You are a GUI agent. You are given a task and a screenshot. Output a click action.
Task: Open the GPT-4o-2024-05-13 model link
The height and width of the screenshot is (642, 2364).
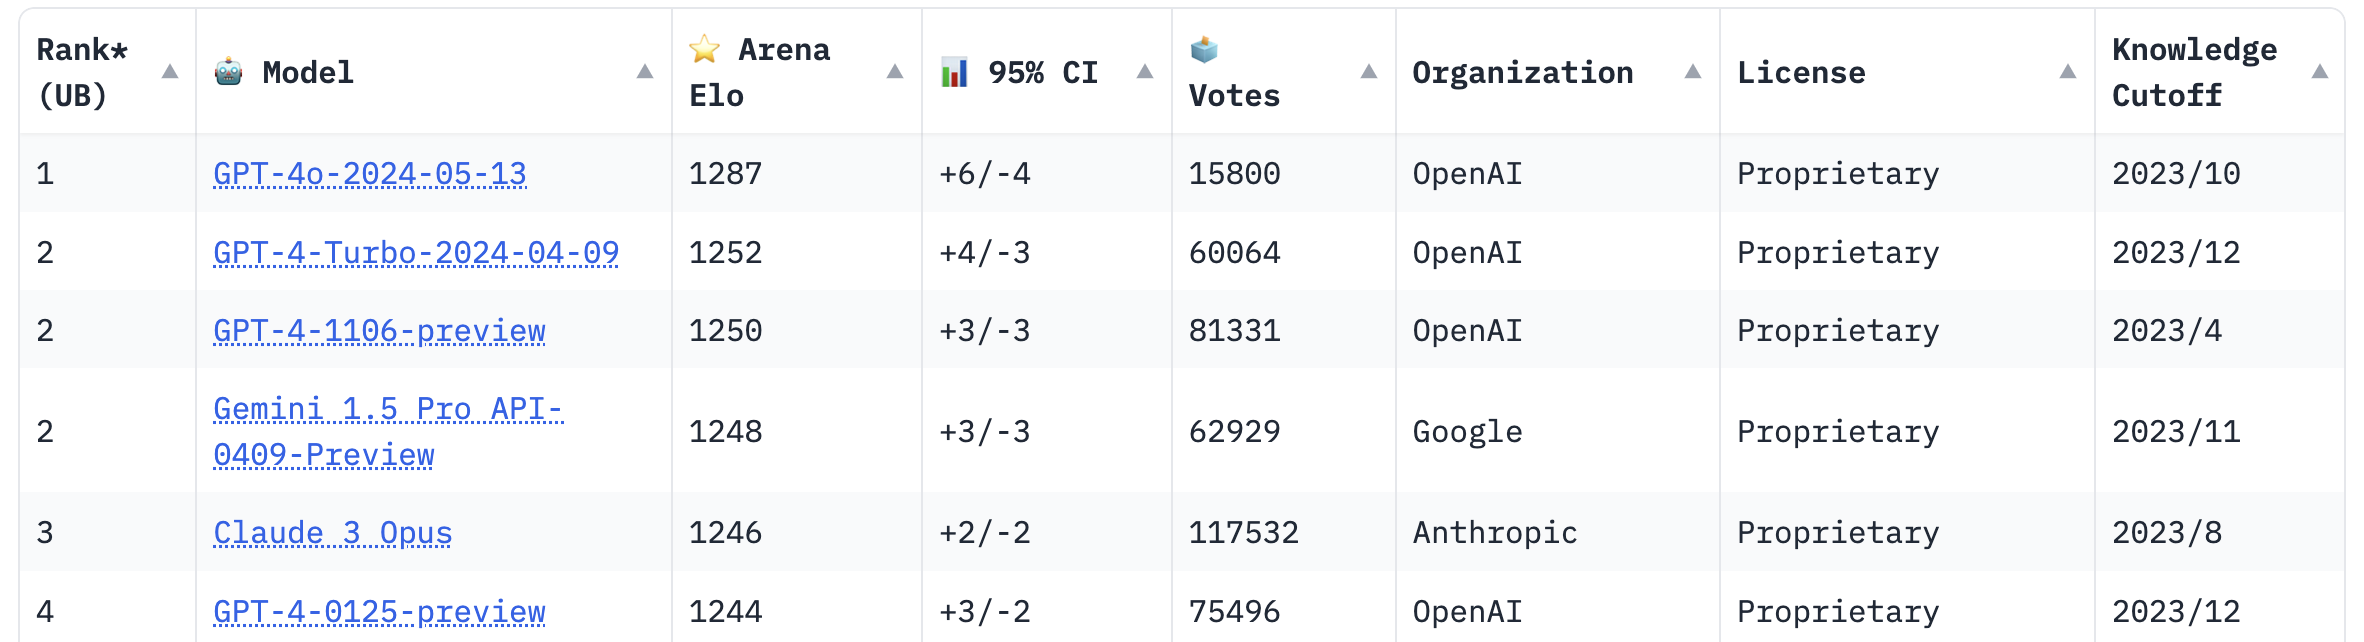(x=370, y=174)
